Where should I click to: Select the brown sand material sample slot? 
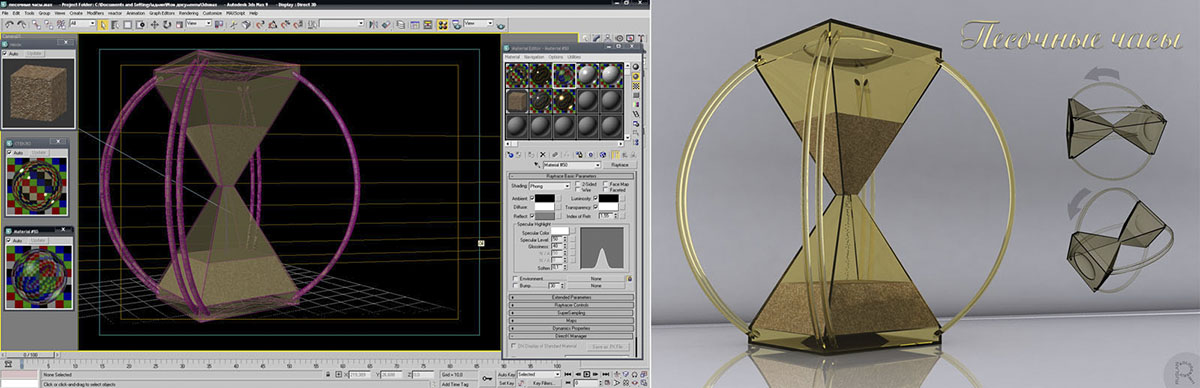click(x=517, y=100)
